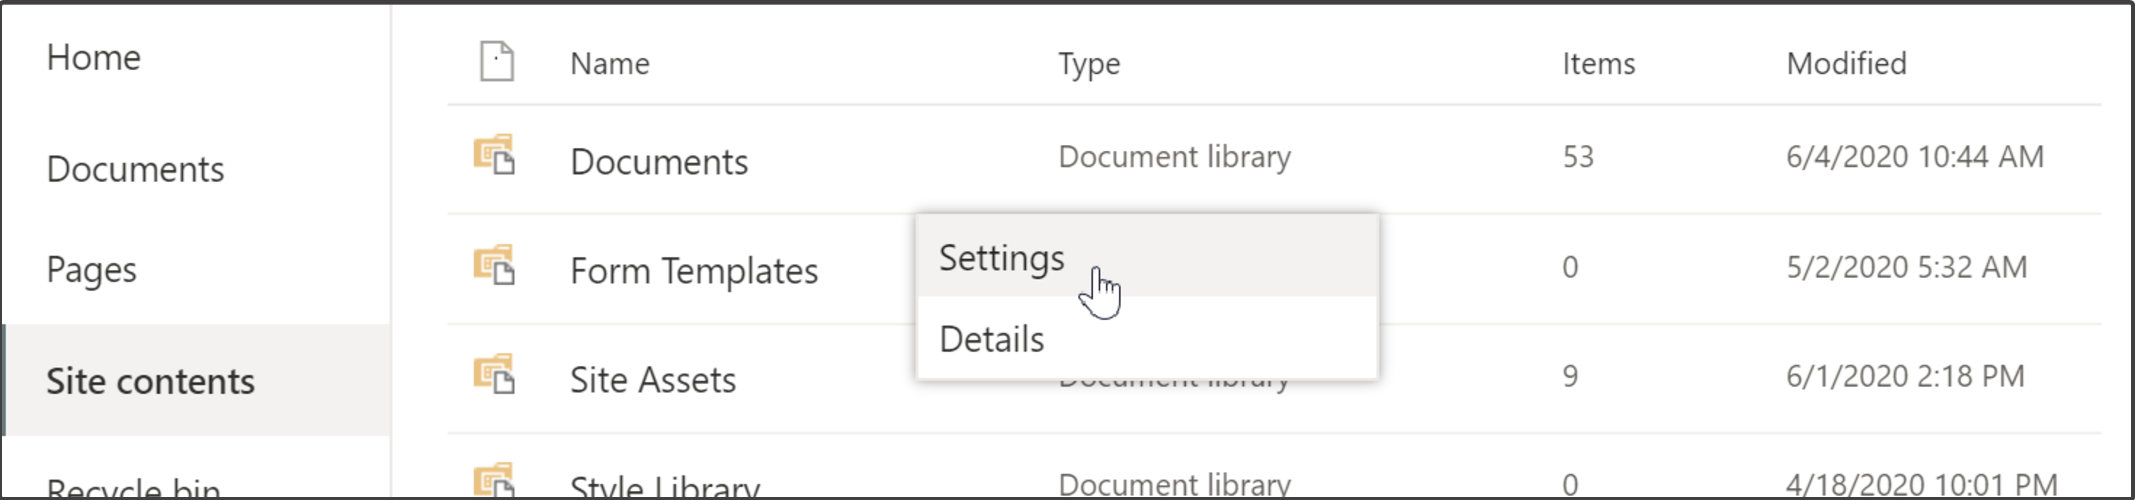Sort by the Name column header
Viewport: 2135px width, 500px height.
(610, 64)
